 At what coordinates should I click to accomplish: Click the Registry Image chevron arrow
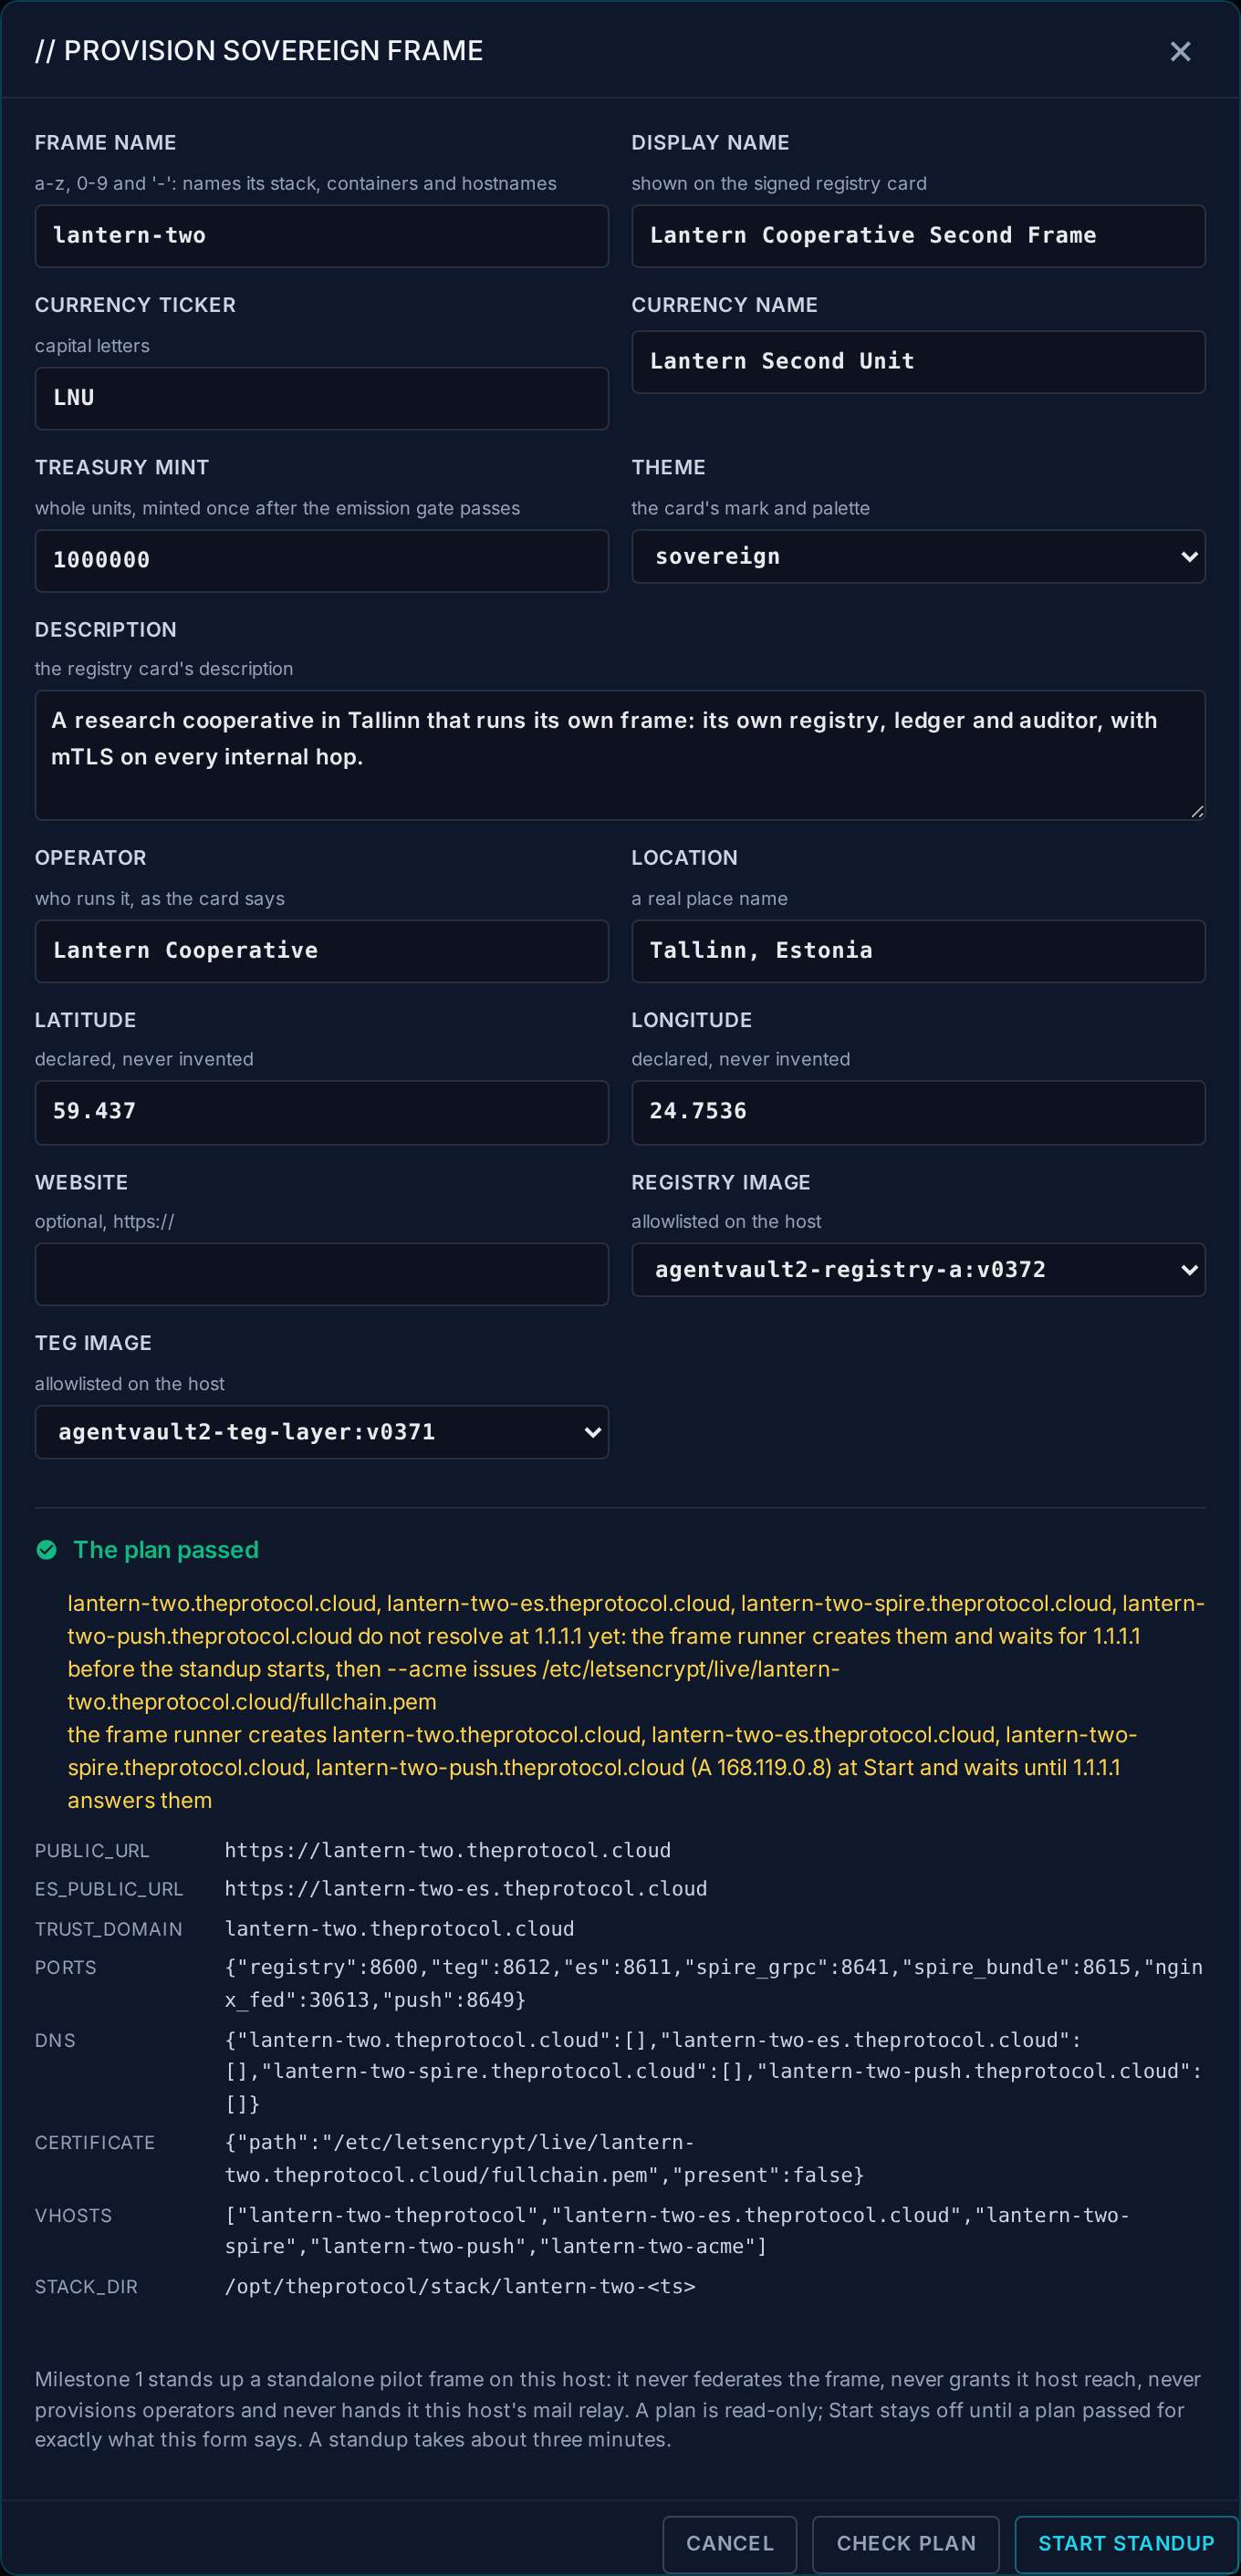coord(1188,1270)
